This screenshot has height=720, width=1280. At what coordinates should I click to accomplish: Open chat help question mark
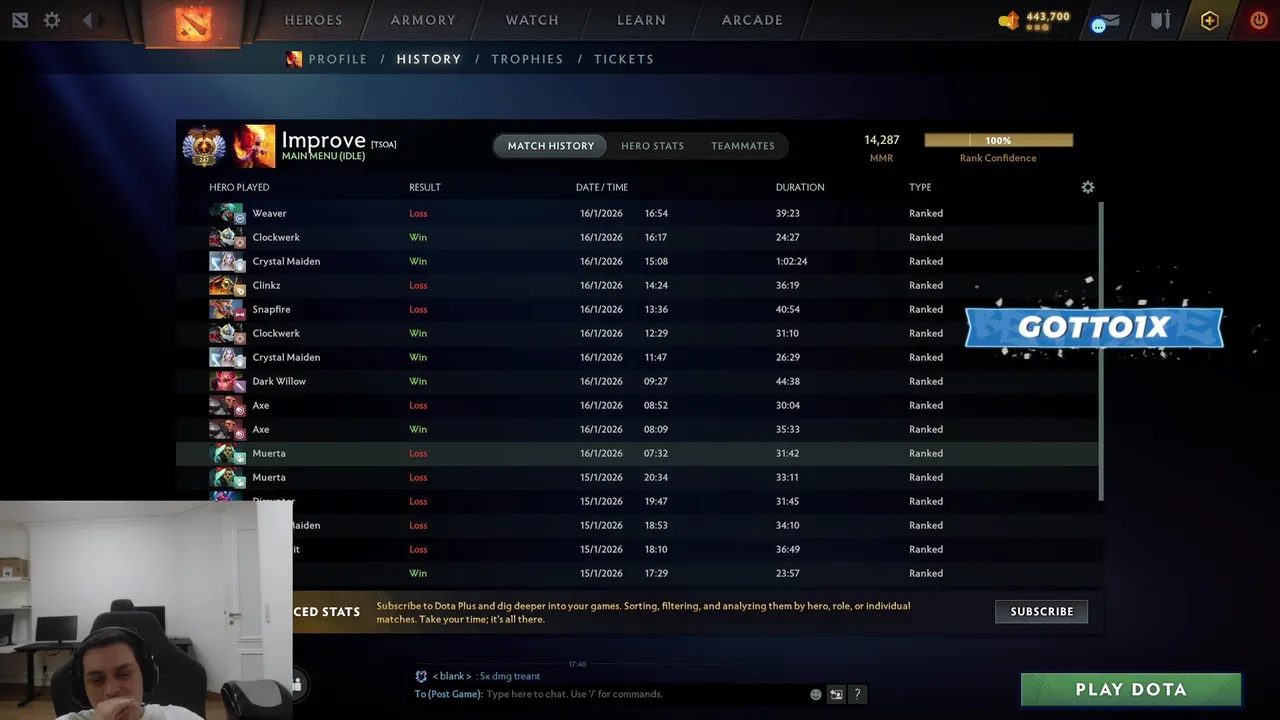click(857, 694)
